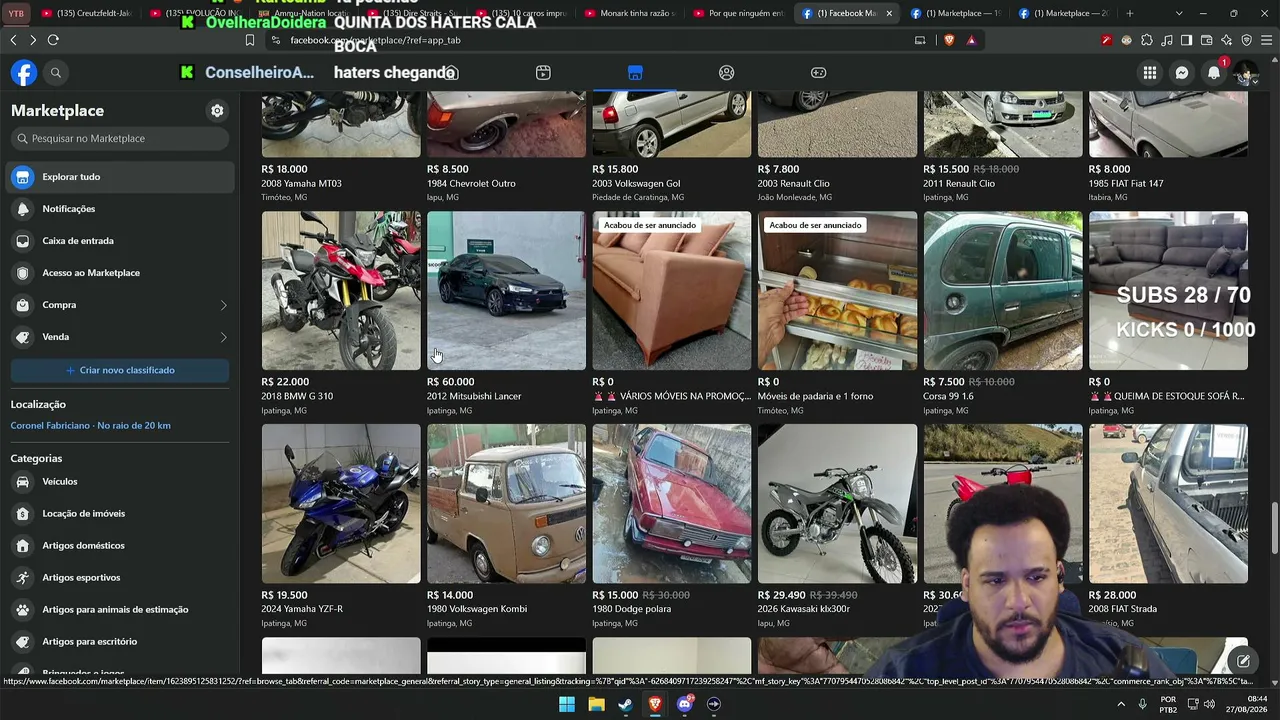
Task: Open a new browser tab
Action: tap(1130, 13)
